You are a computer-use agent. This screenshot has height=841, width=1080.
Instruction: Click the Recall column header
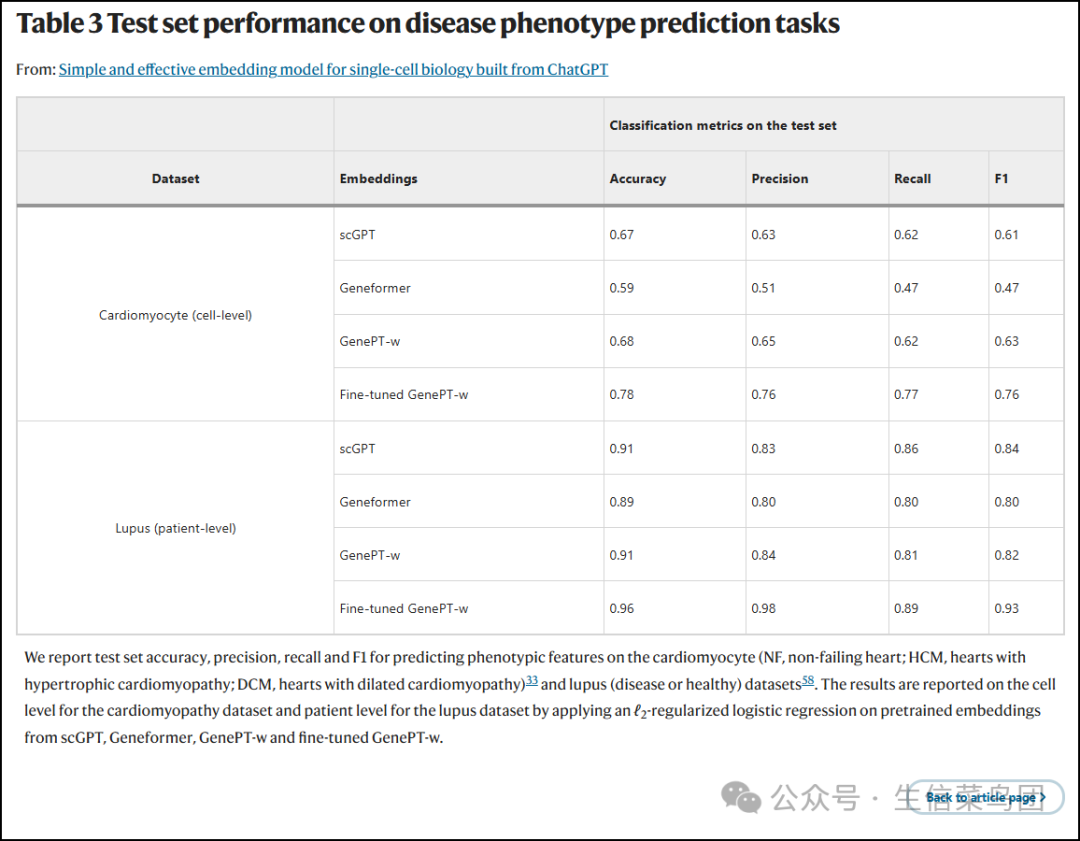click(x=912, y=179)
